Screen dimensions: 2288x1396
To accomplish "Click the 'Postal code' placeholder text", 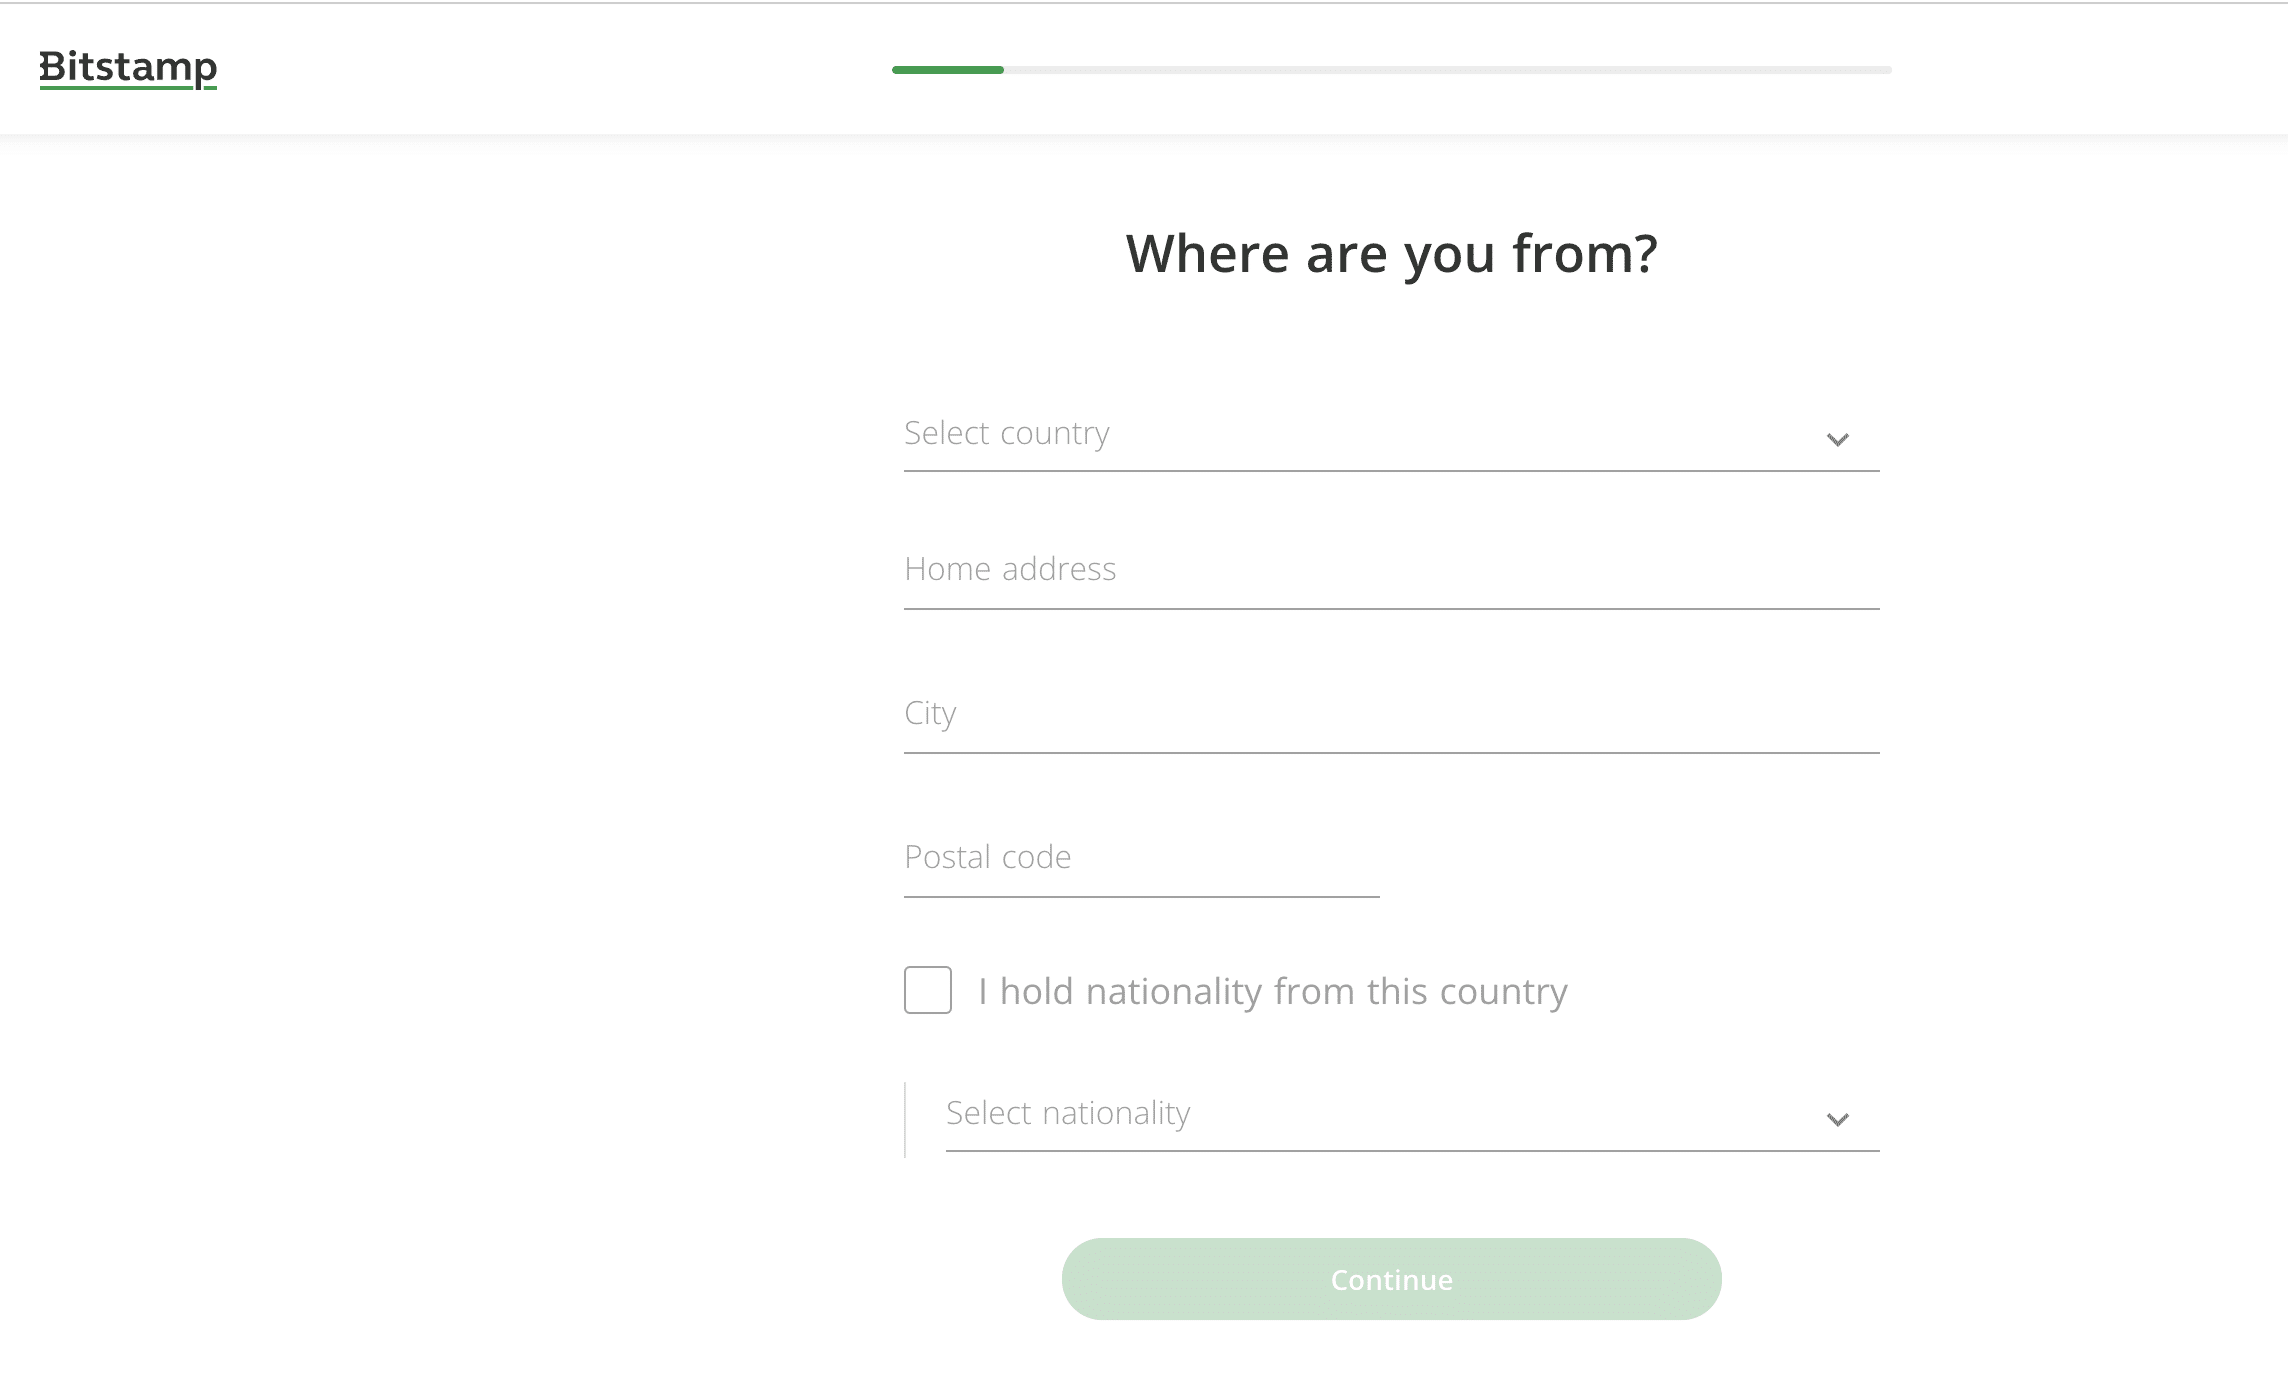I will click(x=988, y=857).
